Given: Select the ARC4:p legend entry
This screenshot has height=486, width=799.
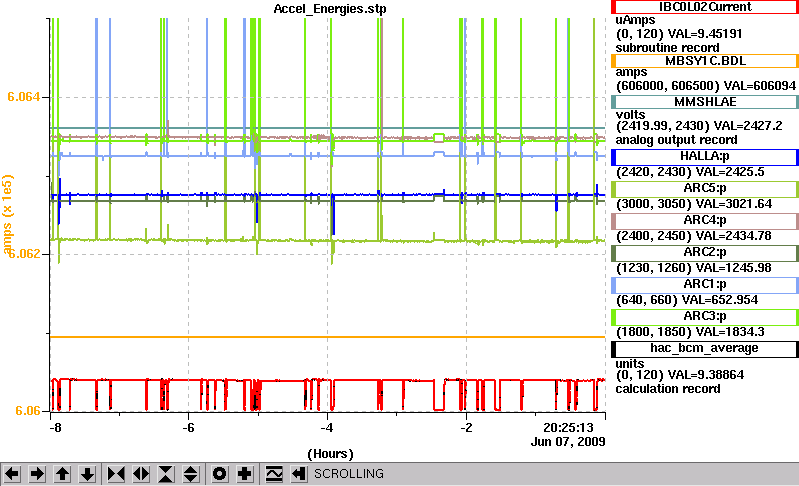Looking at the screenshot, I should tap(705, 221).
